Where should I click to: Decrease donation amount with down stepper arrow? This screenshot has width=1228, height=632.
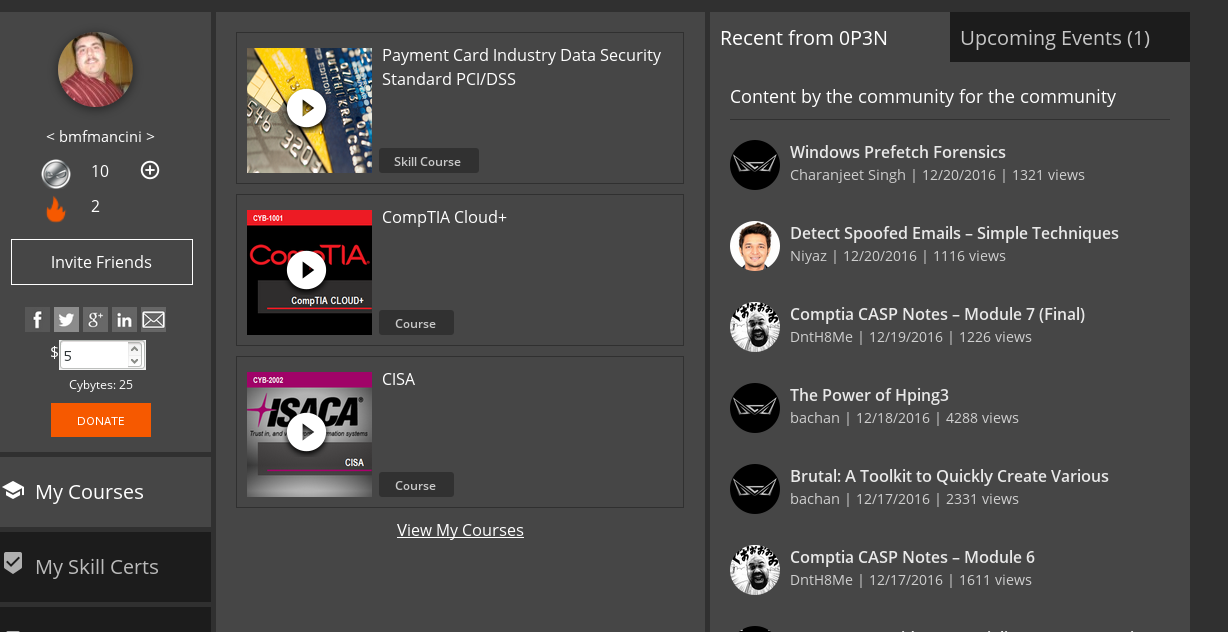(134, 361)
